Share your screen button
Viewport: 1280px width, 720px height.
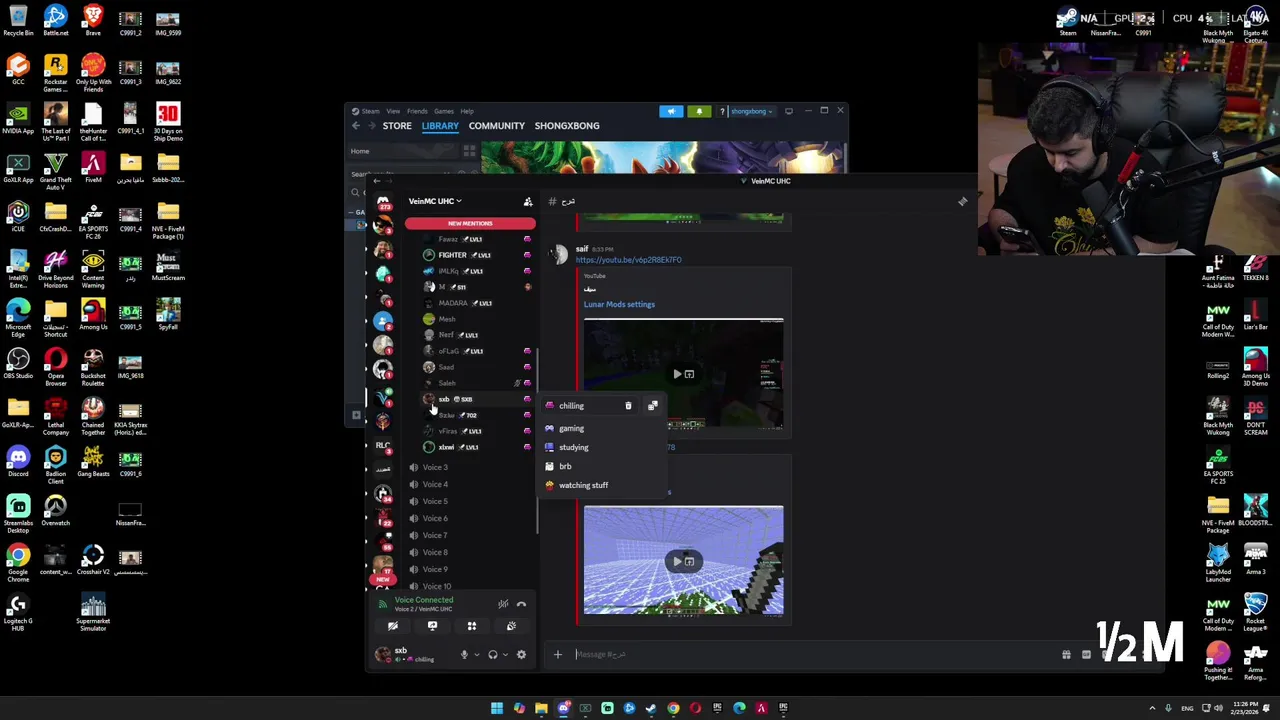click(x=432, y=626)
